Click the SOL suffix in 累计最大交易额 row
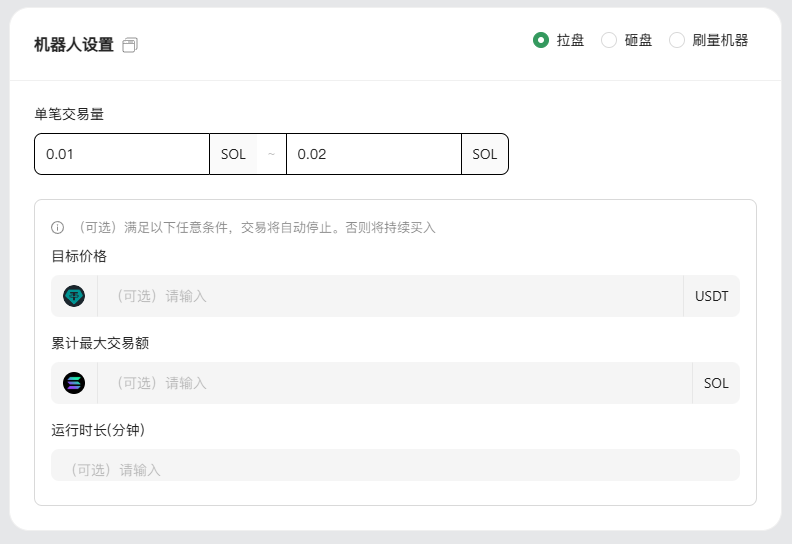The image size is (792, 544). (716, 383)
